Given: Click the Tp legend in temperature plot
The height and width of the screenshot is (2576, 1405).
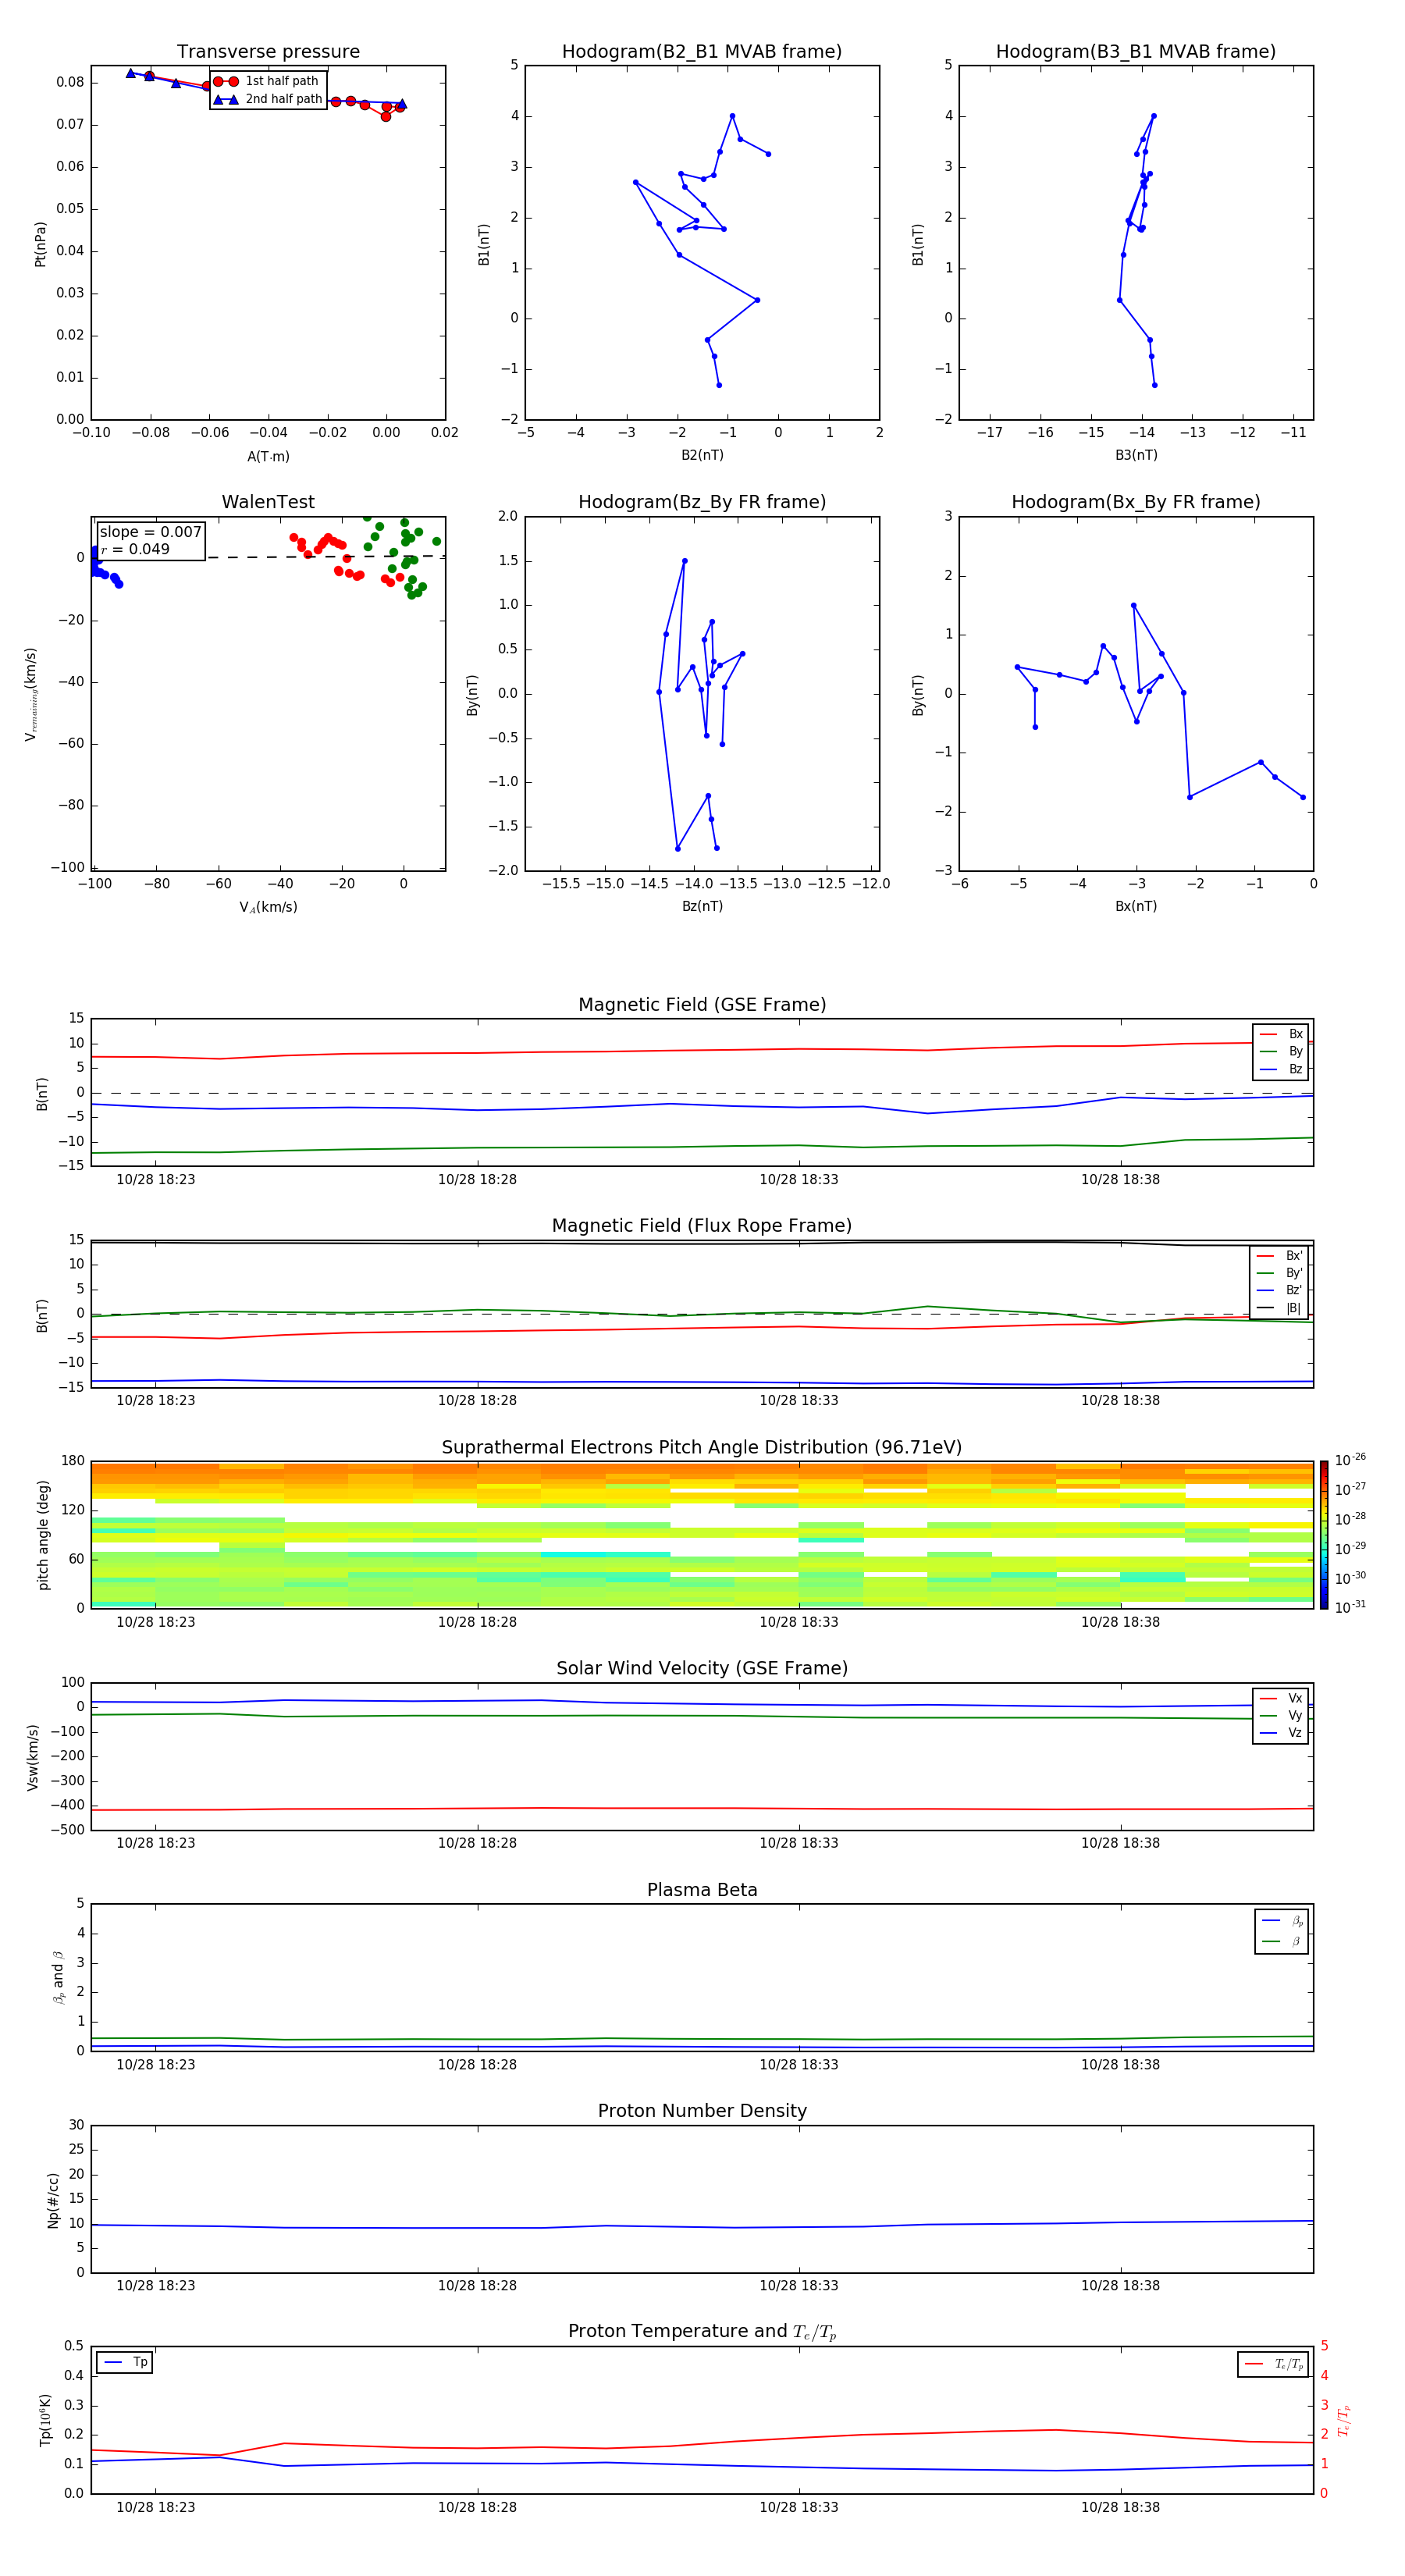Looking at the screenshot, I should point(126,2362).
